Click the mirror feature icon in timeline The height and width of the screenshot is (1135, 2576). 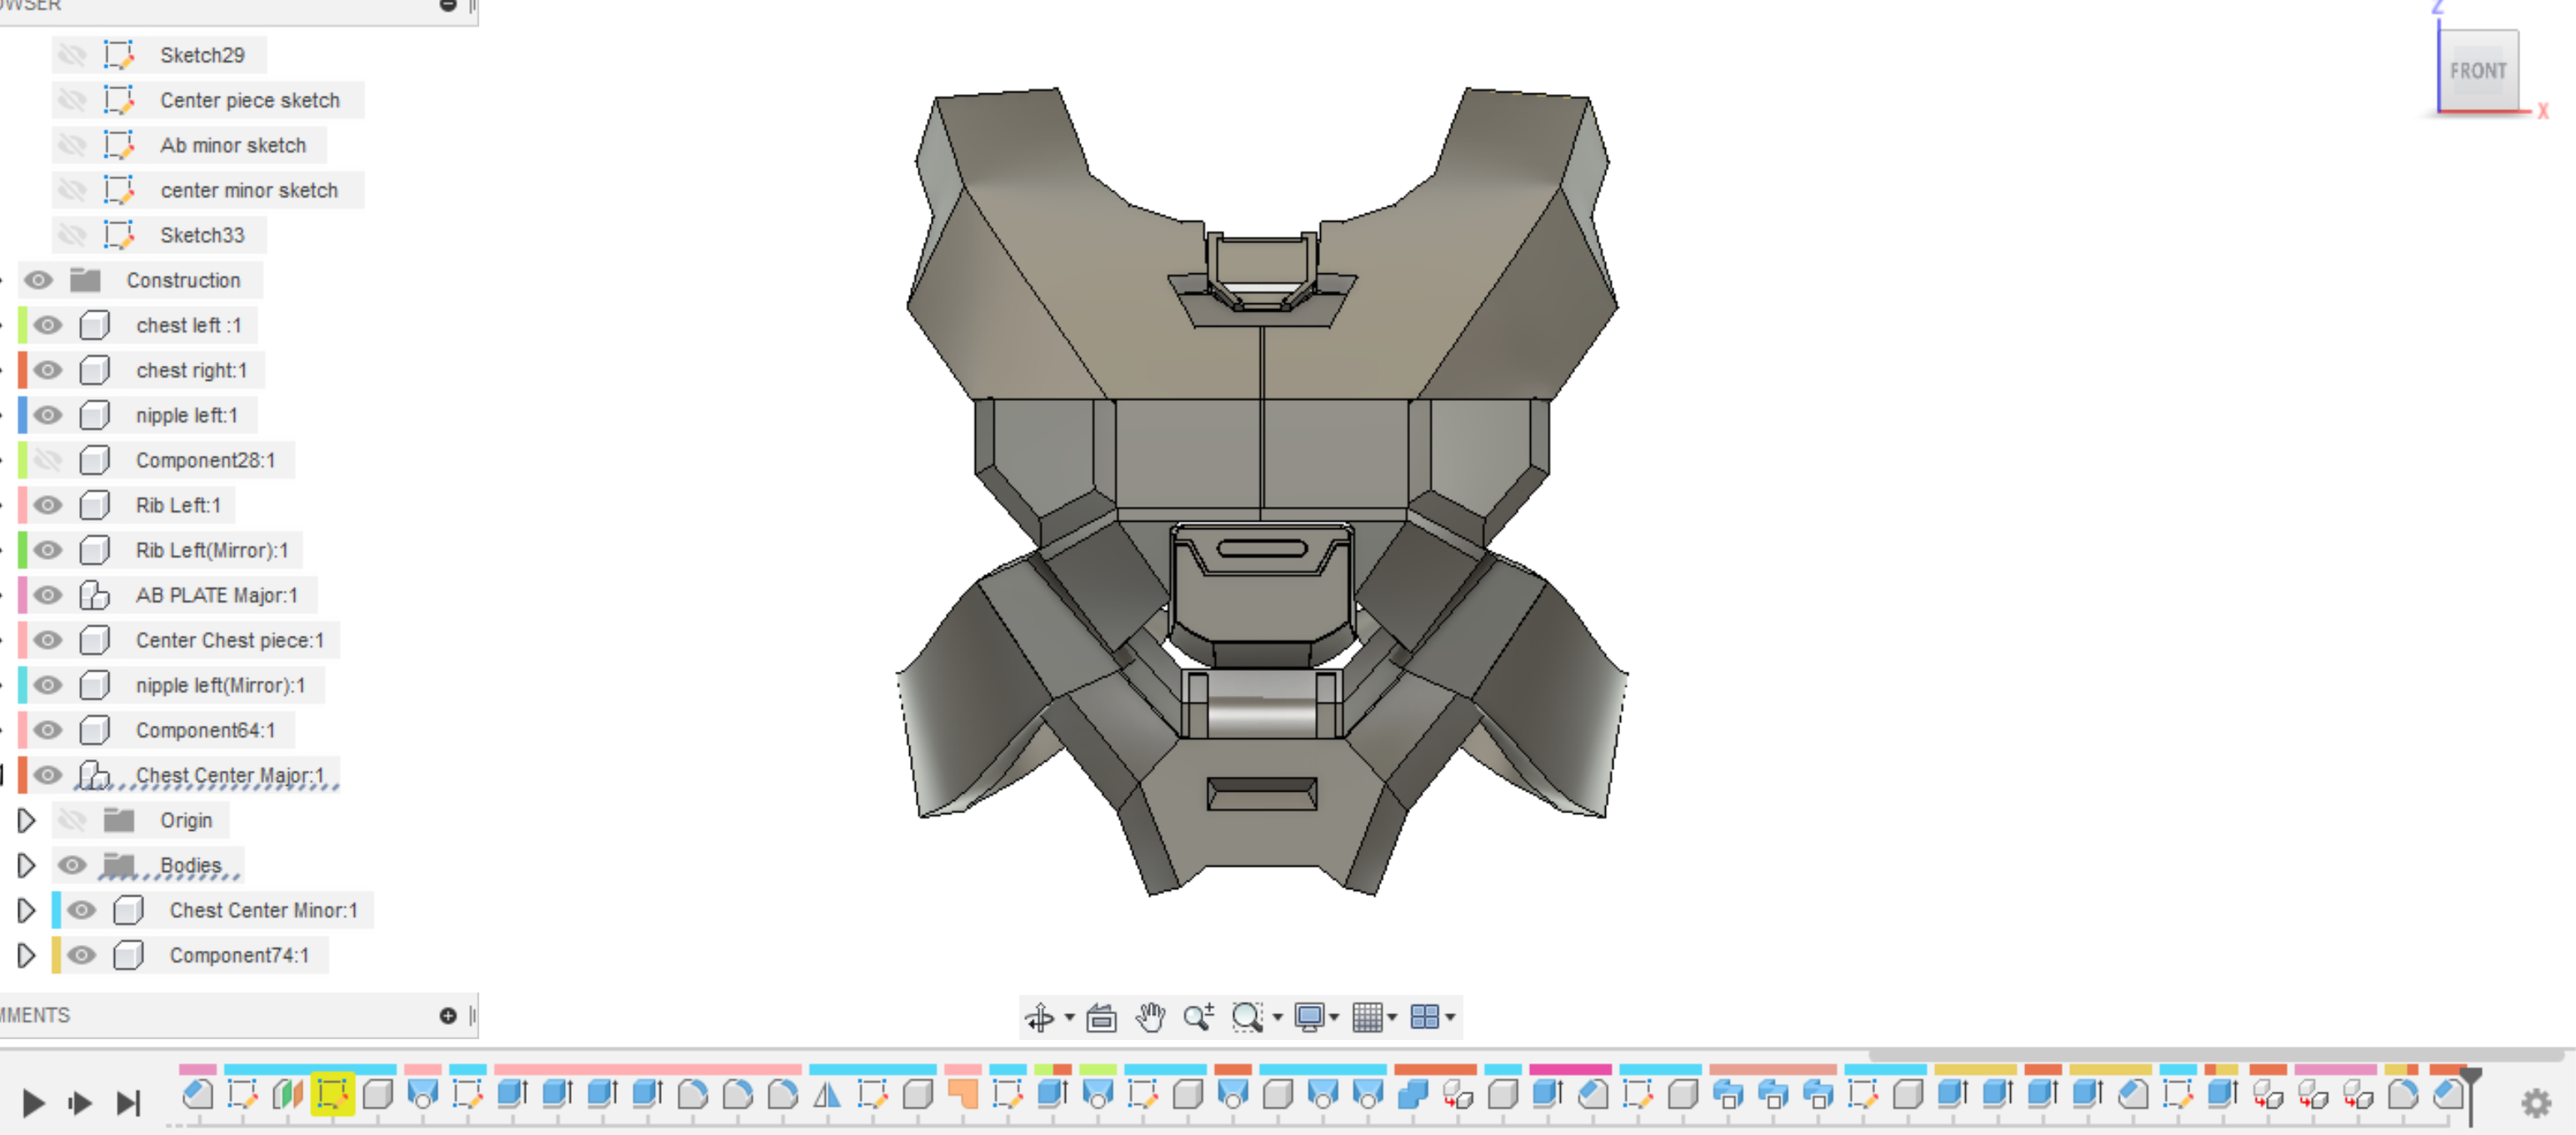click(827, 1094)
